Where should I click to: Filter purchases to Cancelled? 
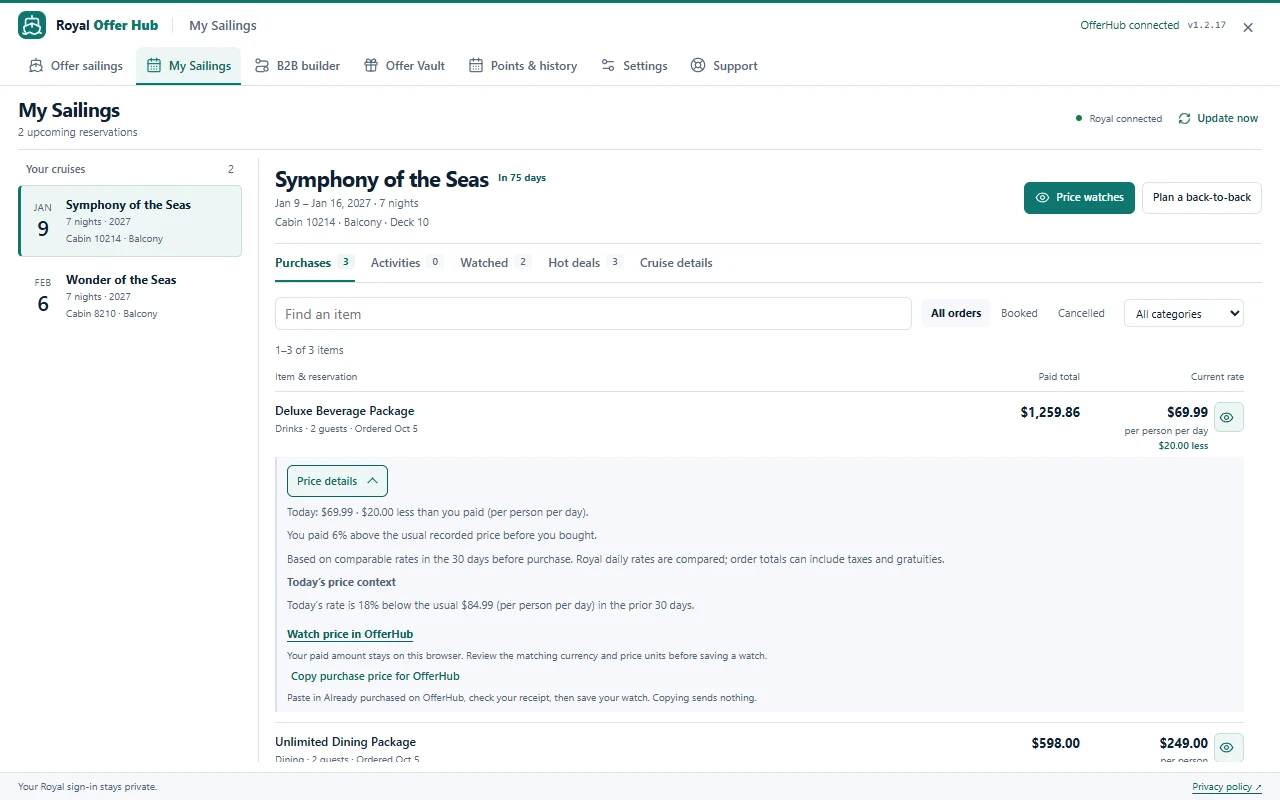(1081, 313)
